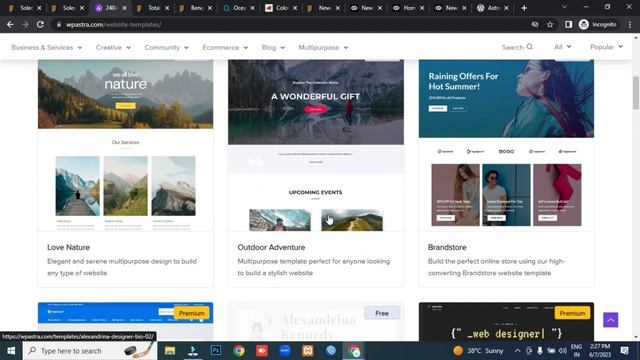
Task: Click the address bar URL
Action: [x=113, y=24]
